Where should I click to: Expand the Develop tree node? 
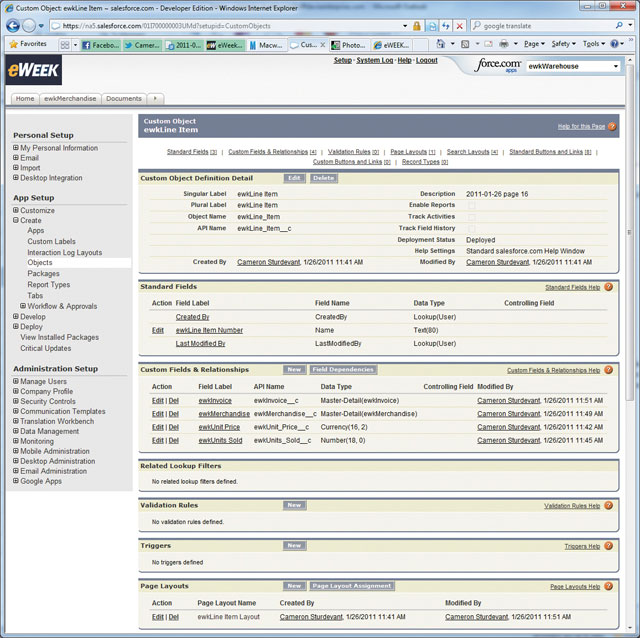(16, 316)
